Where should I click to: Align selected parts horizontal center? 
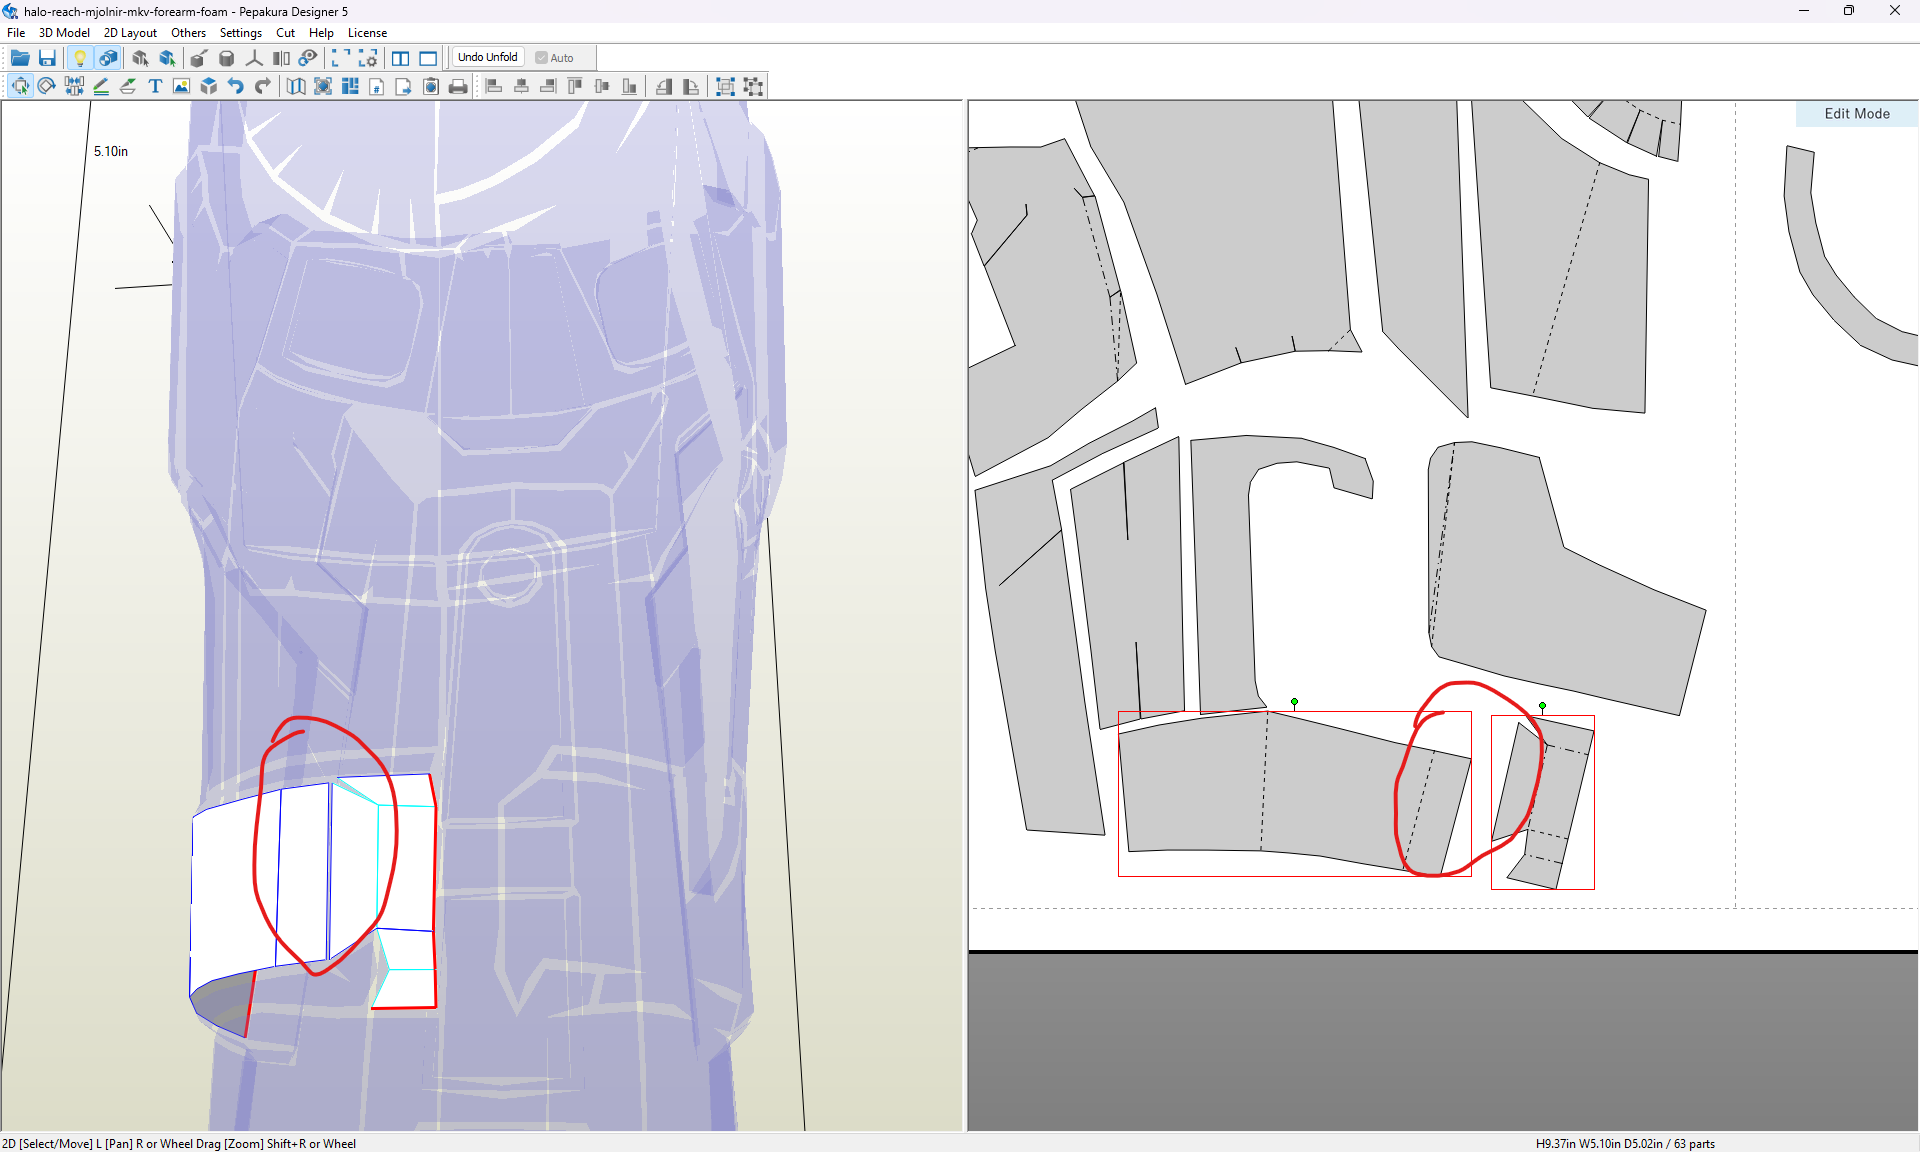tap(521, 86)
